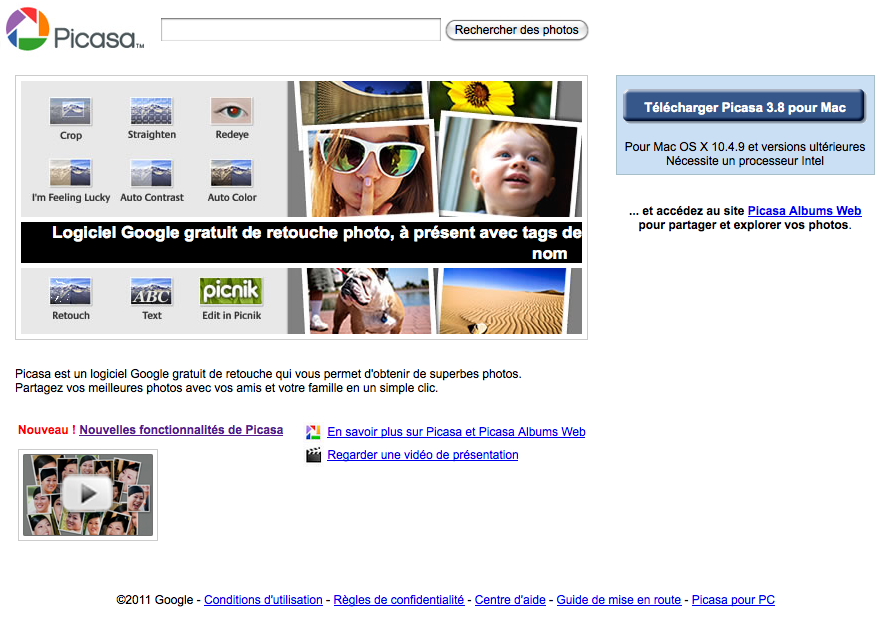Play the faces collage video thumbnail
This screenshot has height=621, width=890.
click(x=88, y=494)
